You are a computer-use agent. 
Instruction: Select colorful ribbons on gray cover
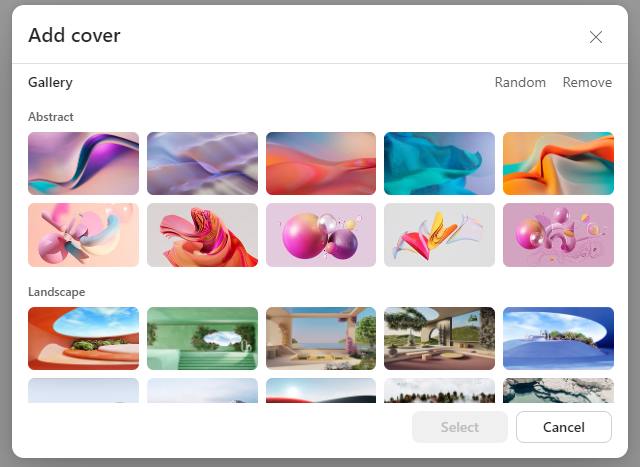(439, 235)
